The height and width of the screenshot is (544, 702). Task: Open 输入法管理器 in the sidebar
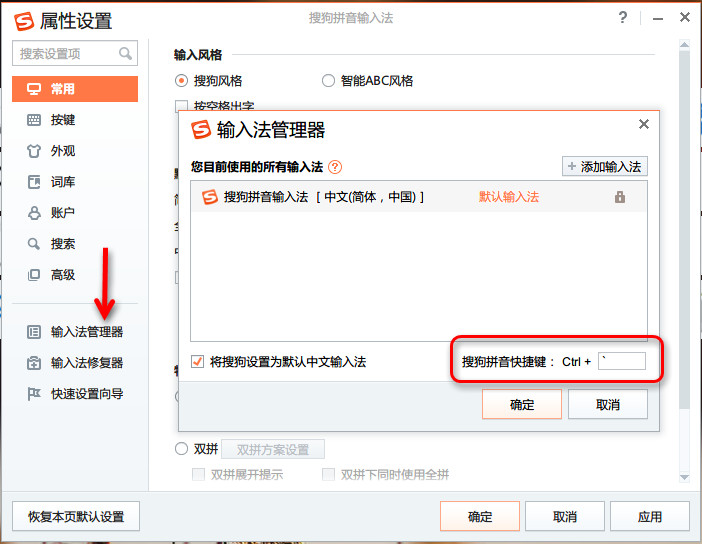(x=86, y=332)
